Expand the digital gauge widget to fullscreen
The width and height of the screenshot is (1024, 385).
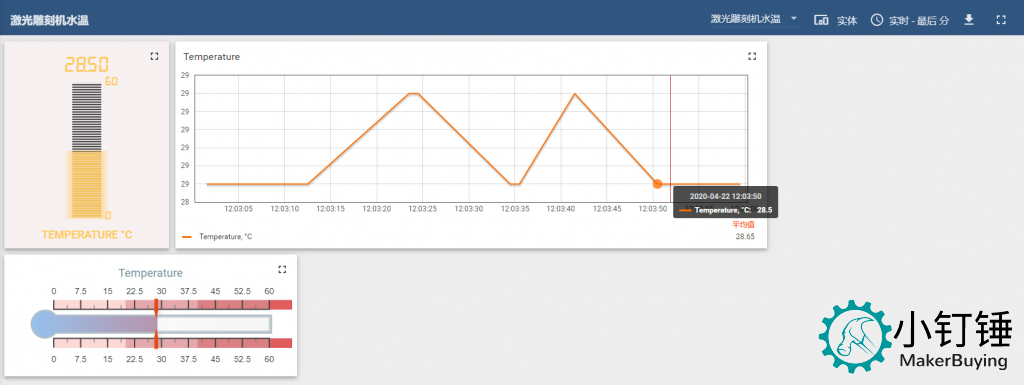154,56
